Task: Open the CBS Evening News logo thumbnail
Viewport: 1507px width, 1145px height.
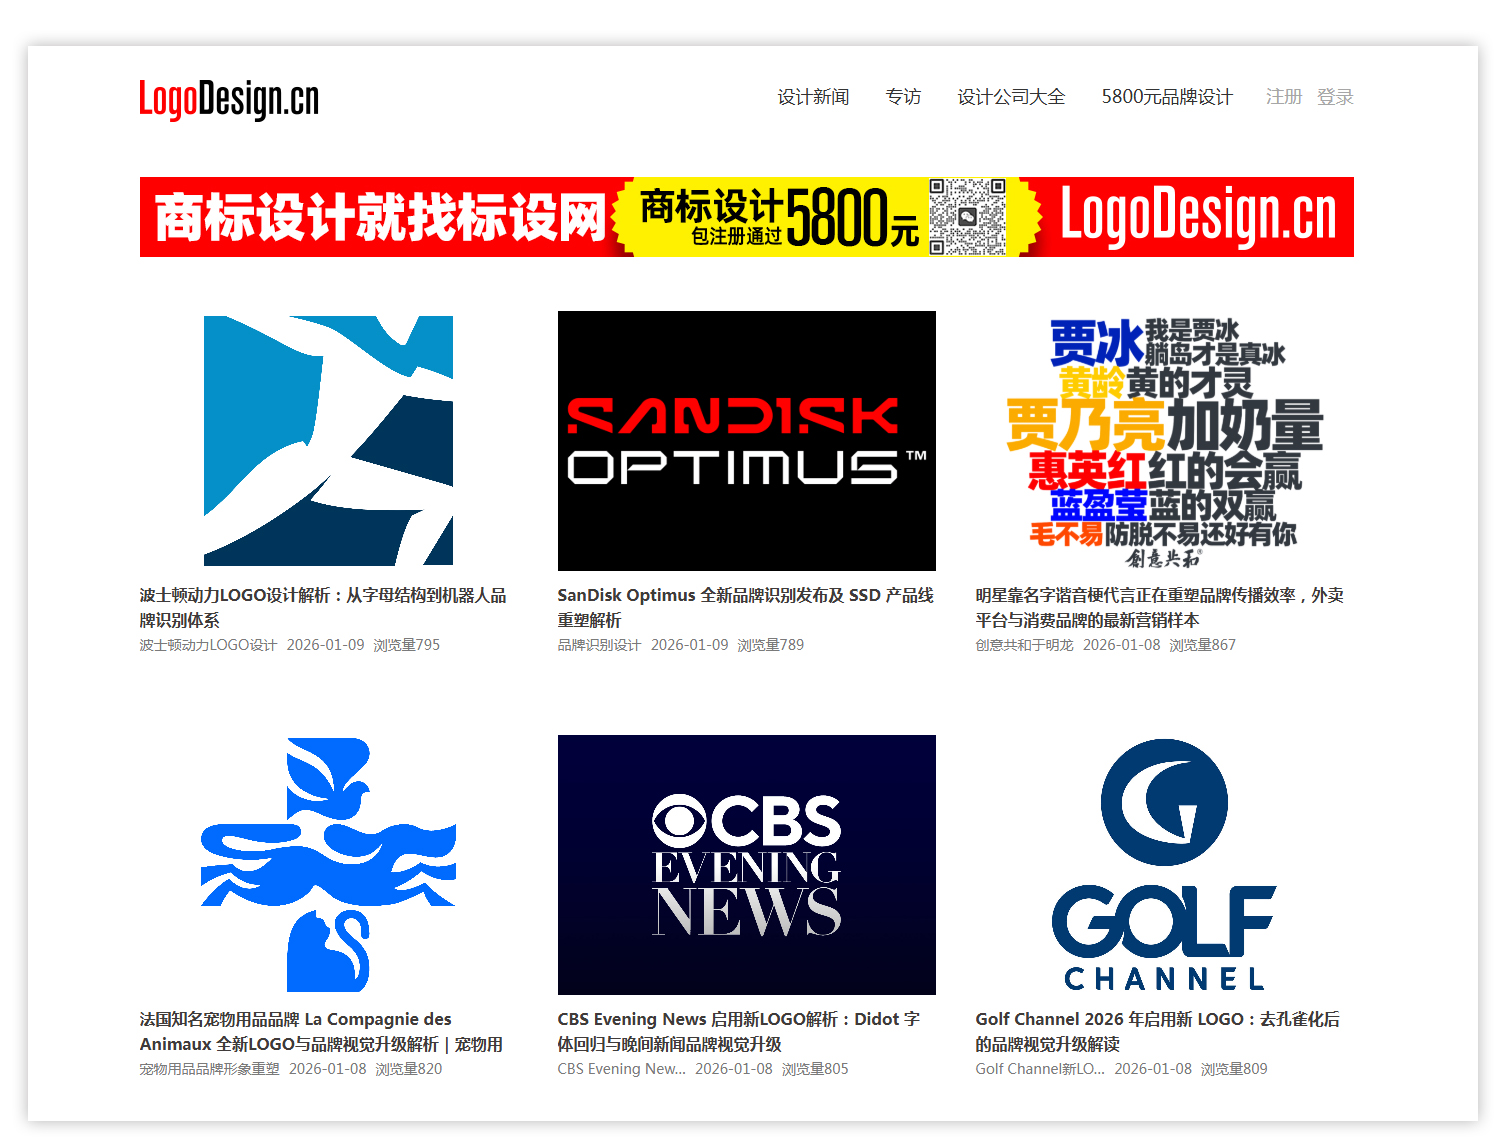Action: [746, 865]
